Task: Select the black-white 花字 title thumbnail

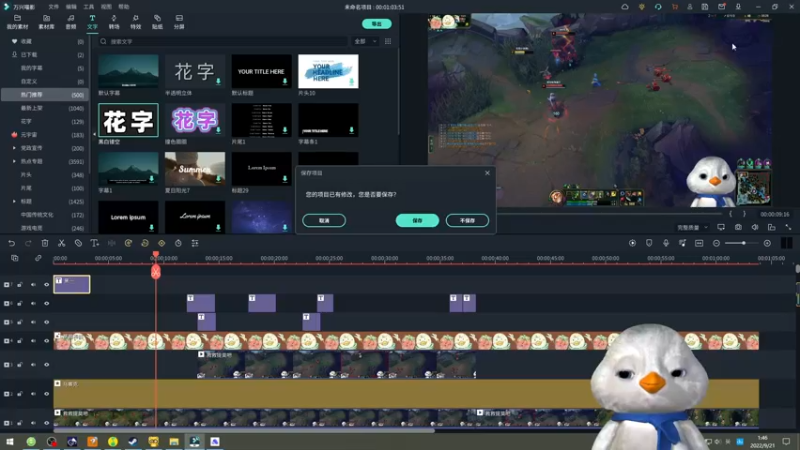Action: 128,120
